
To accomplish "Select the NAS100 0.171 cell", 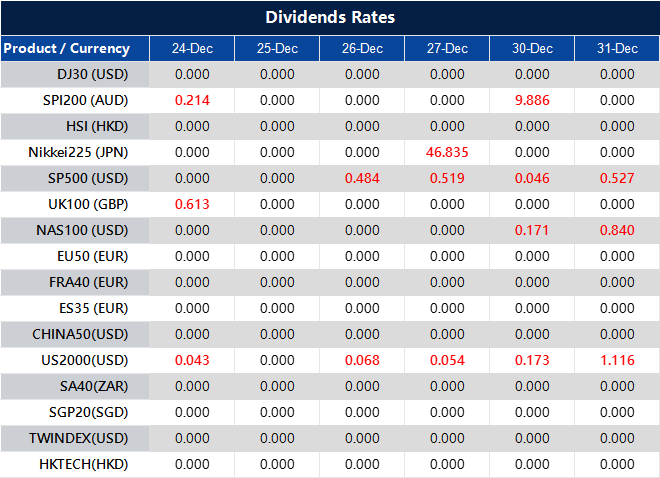I will (x=532, y=230).
